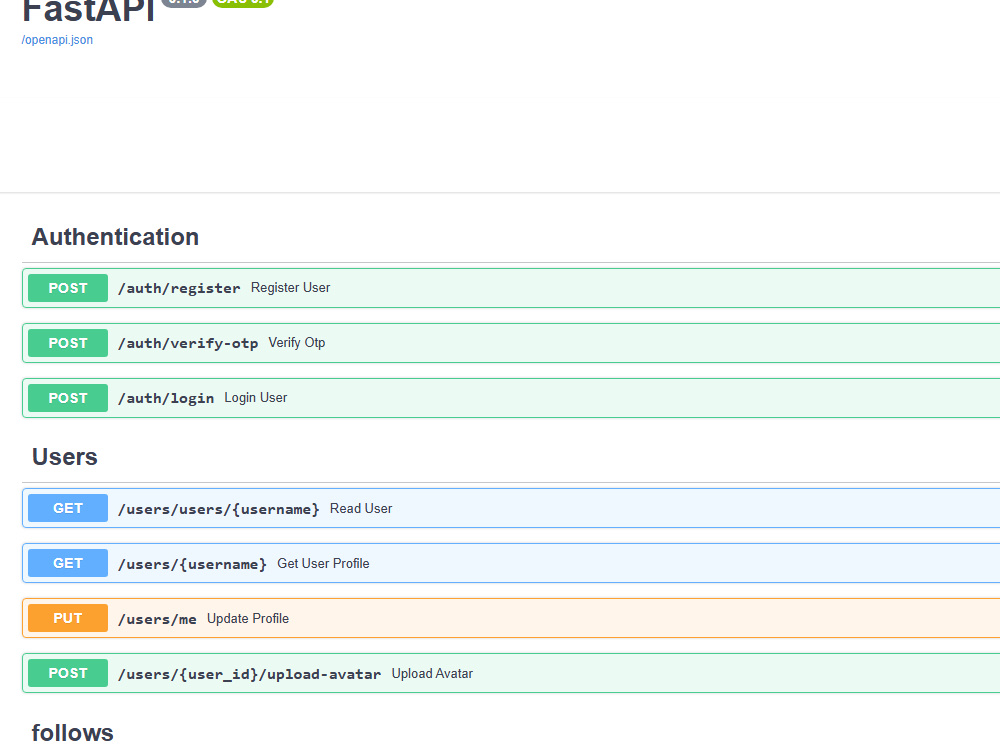Viewport: 1000px width, 750px height.
Task: Click the FastAPI title heading
Action: (89, 11)
